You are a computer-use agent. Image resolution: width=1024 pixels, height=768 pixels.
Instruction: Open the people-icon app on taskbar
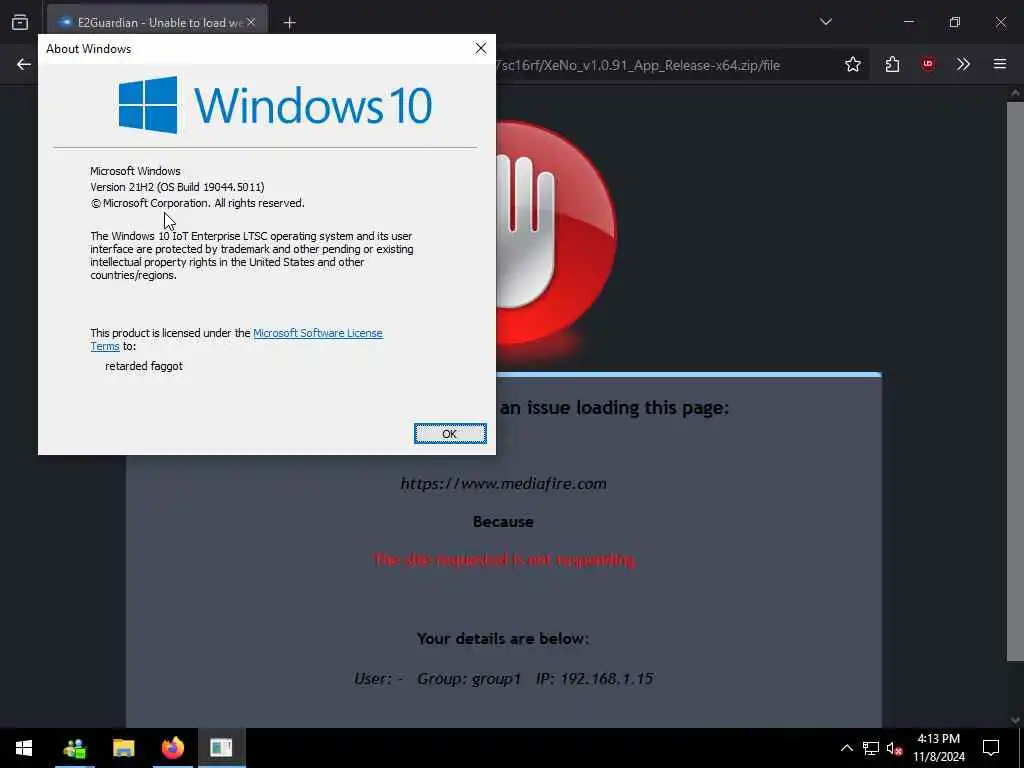75,748
